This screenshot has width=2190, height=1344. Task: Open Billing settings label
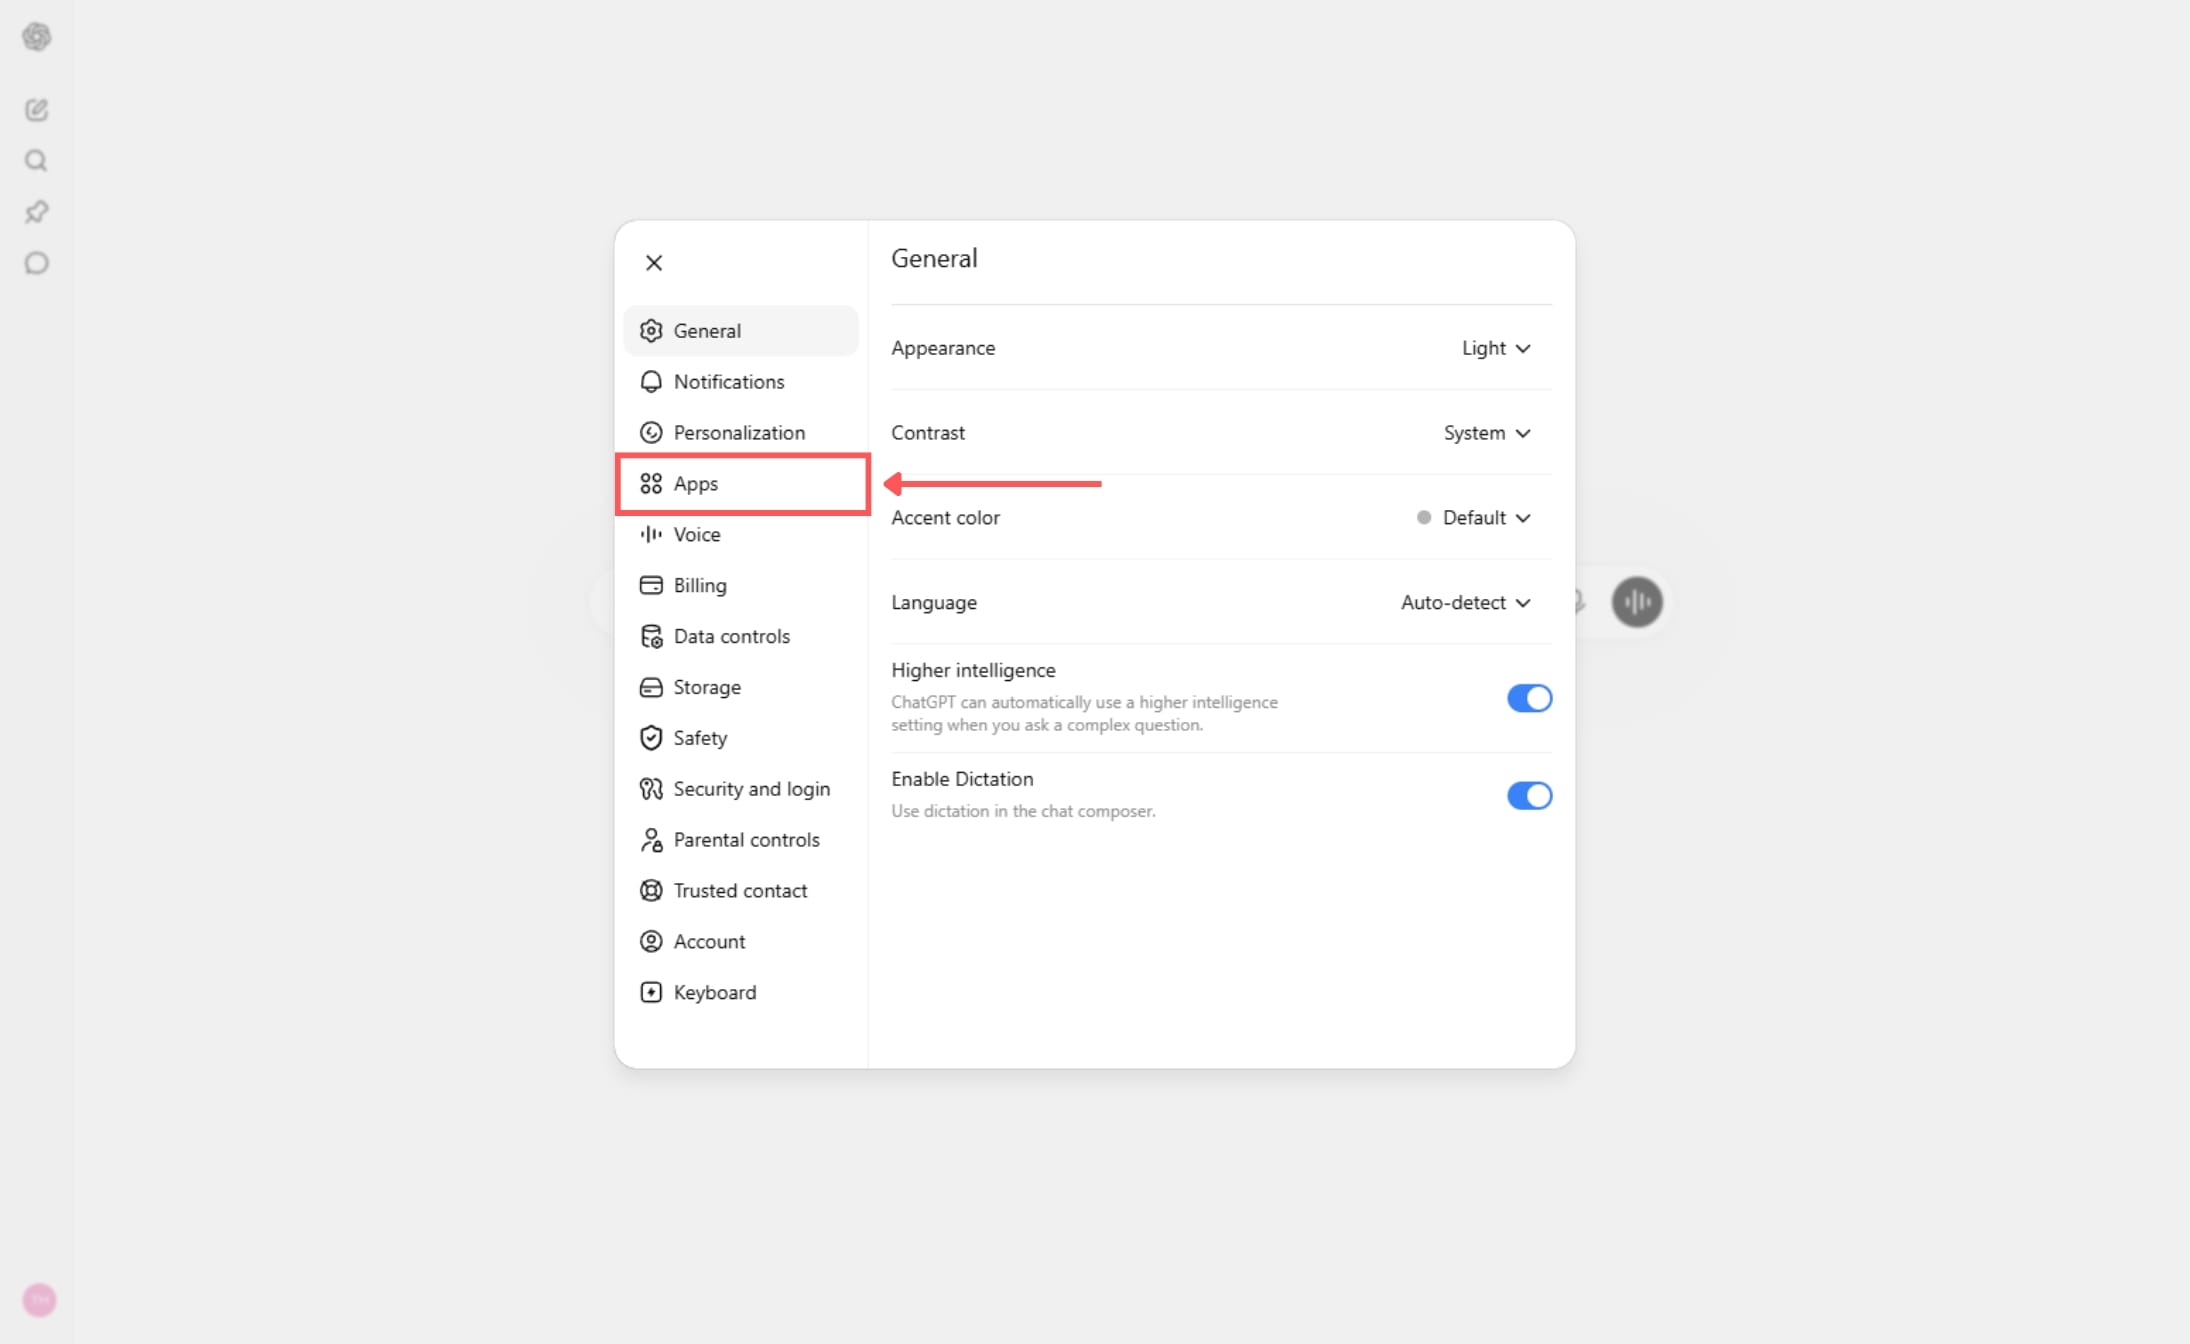(700, 585)
